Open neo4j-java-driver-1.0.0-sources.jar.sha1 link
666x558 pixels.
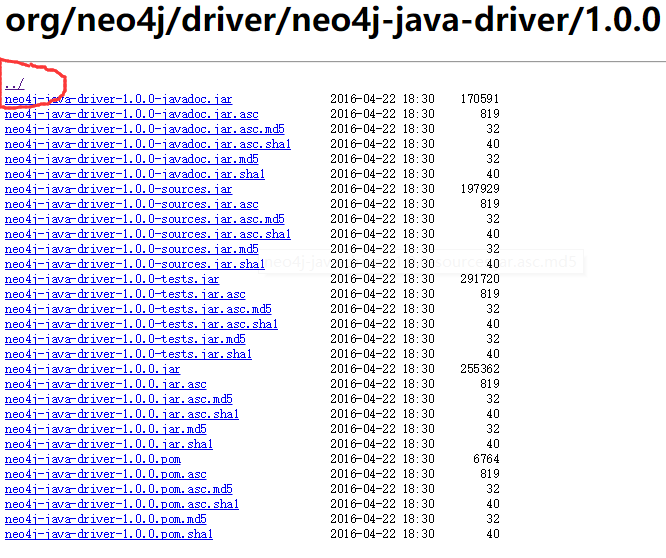tap(135, 264)
